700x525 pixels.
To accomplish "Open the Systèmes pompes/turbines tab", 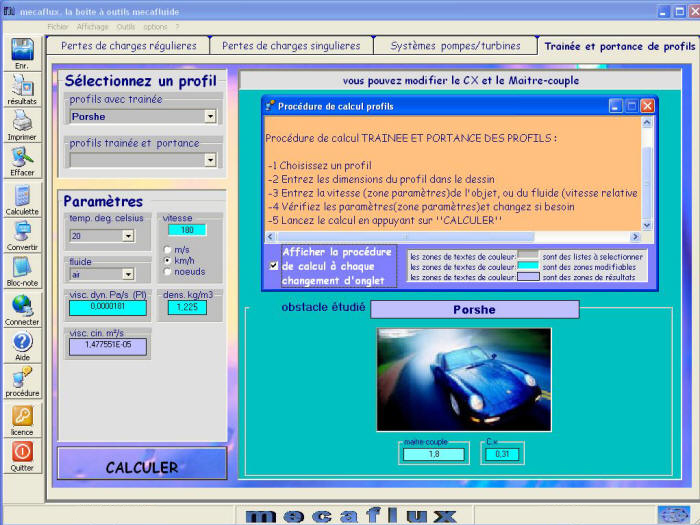I will [456, 46].
